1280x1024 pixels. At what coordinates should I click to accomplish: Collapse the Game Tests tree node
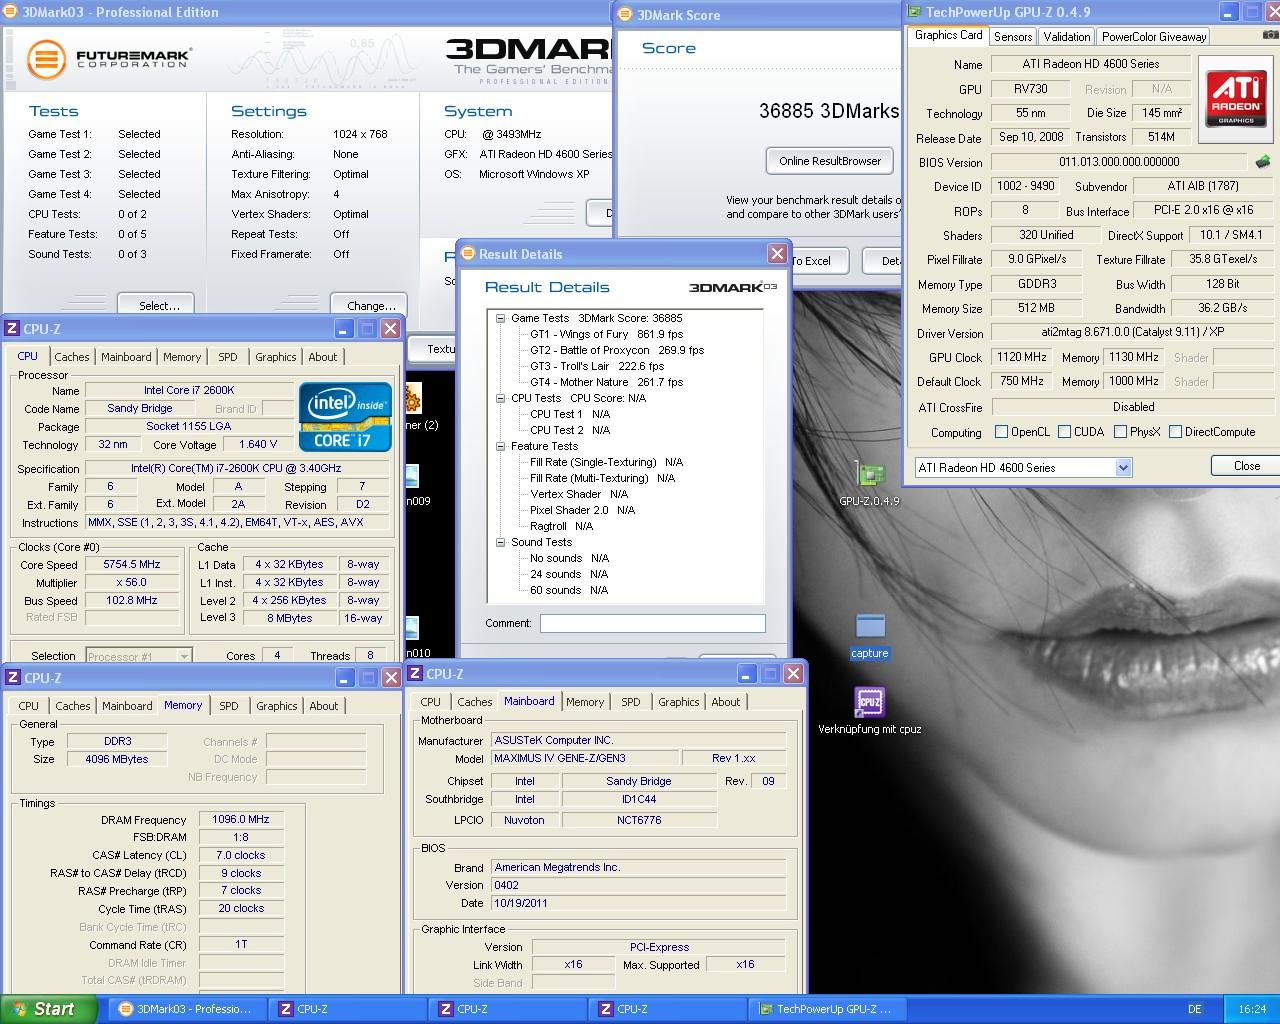[500, 318]
